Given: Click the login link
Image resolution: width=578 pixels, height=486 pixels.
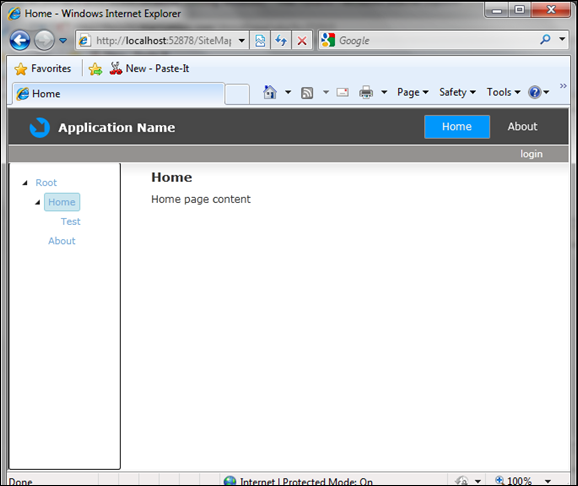Looking at the screenshot, I should 531,154.
